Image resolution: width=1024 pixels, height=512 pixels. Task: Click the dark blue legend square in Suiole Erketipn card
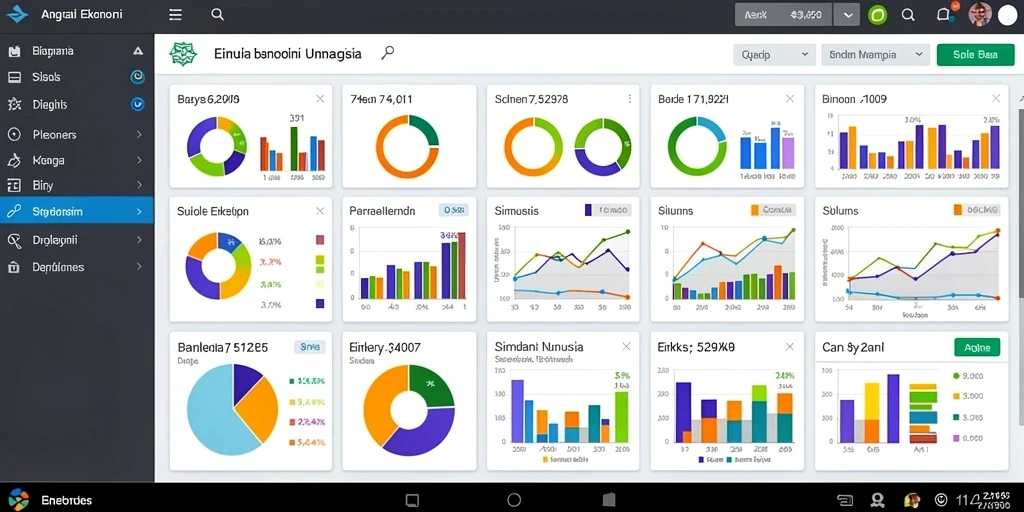click(319, 303)
